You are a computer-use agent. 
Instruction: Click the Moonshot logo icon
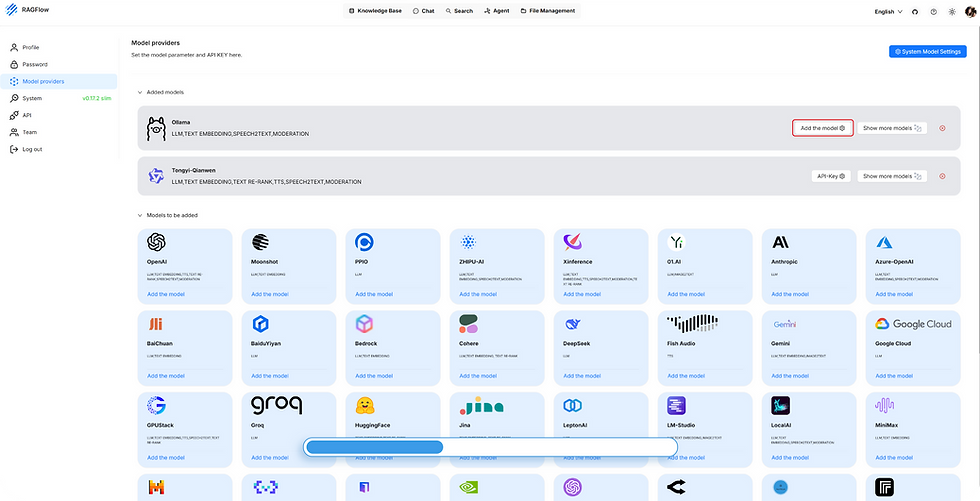pyautogui.click(x=261, y=242)
